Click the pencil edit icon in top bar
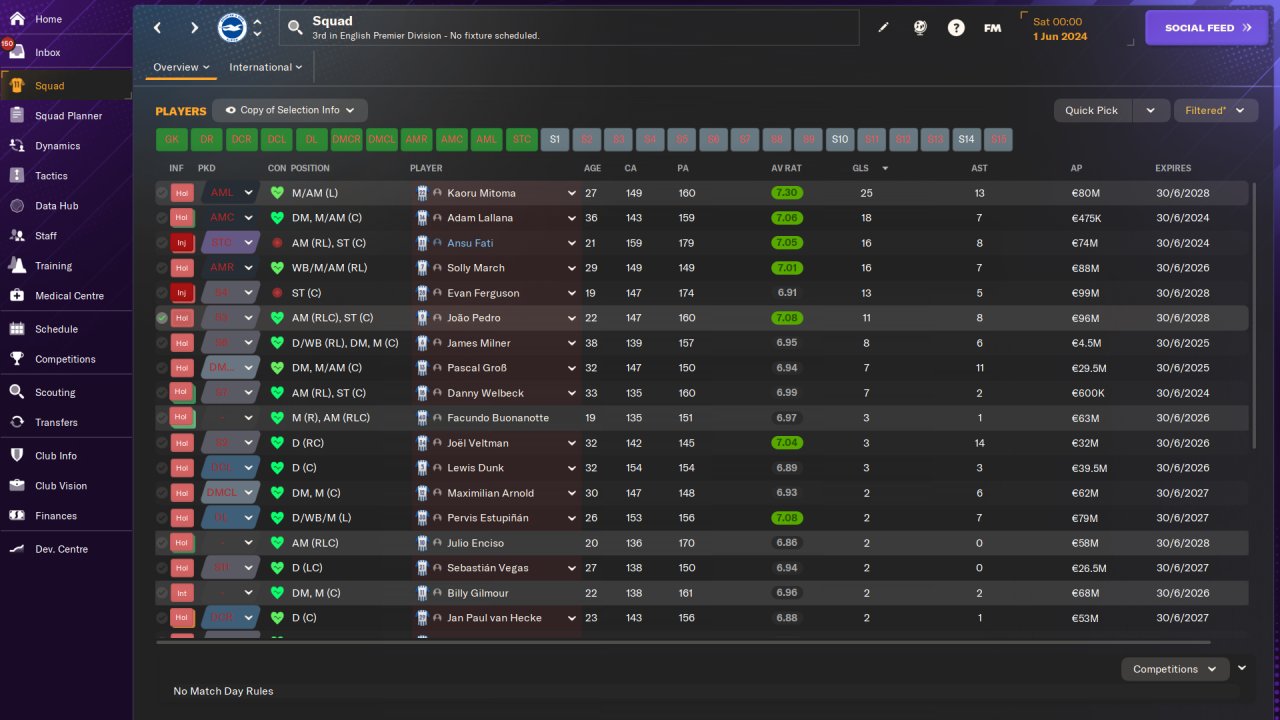The image size is (1280, 720). coord(883,28)
